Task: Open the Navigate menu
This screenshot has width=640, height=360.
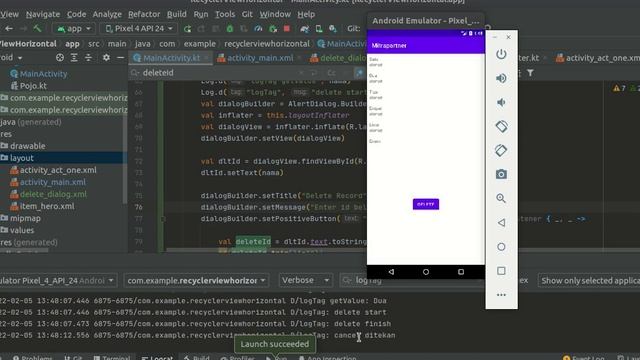Action: [43, 14]
